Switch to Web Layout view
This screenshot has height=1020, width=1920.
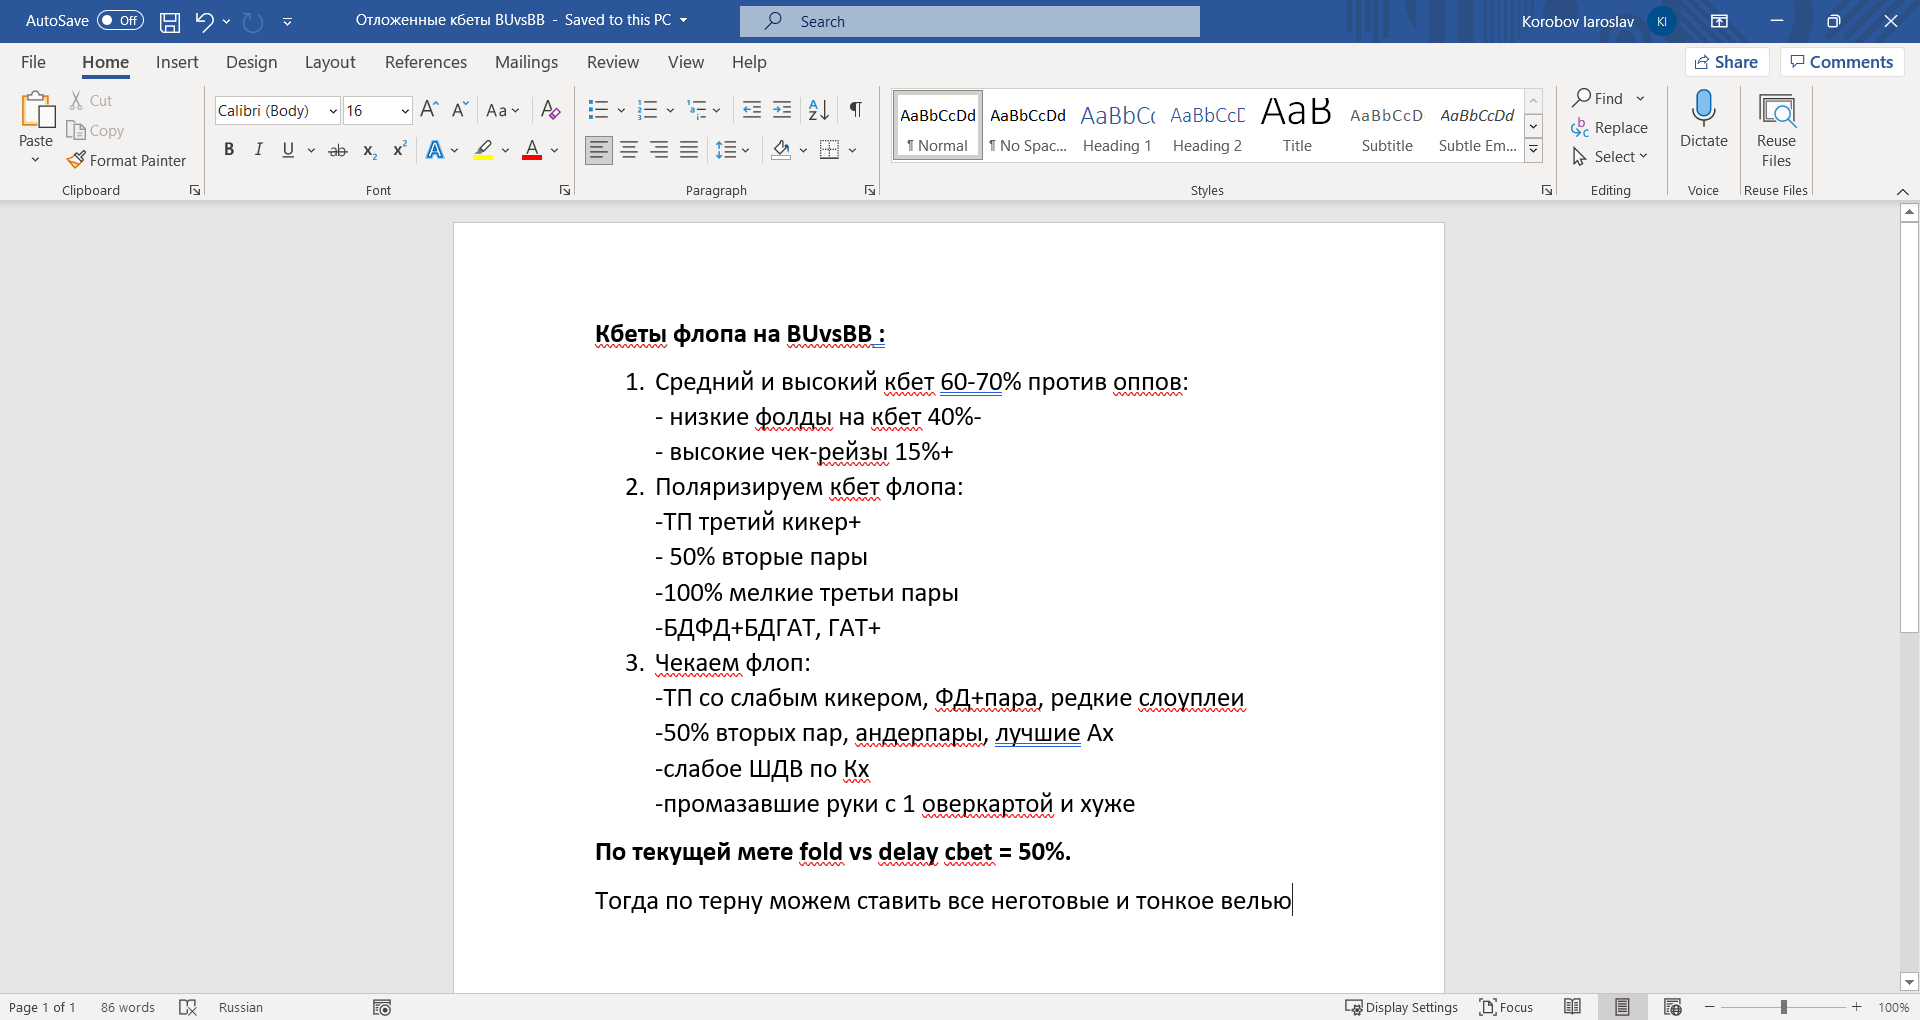click(x=1672, y=1007)
